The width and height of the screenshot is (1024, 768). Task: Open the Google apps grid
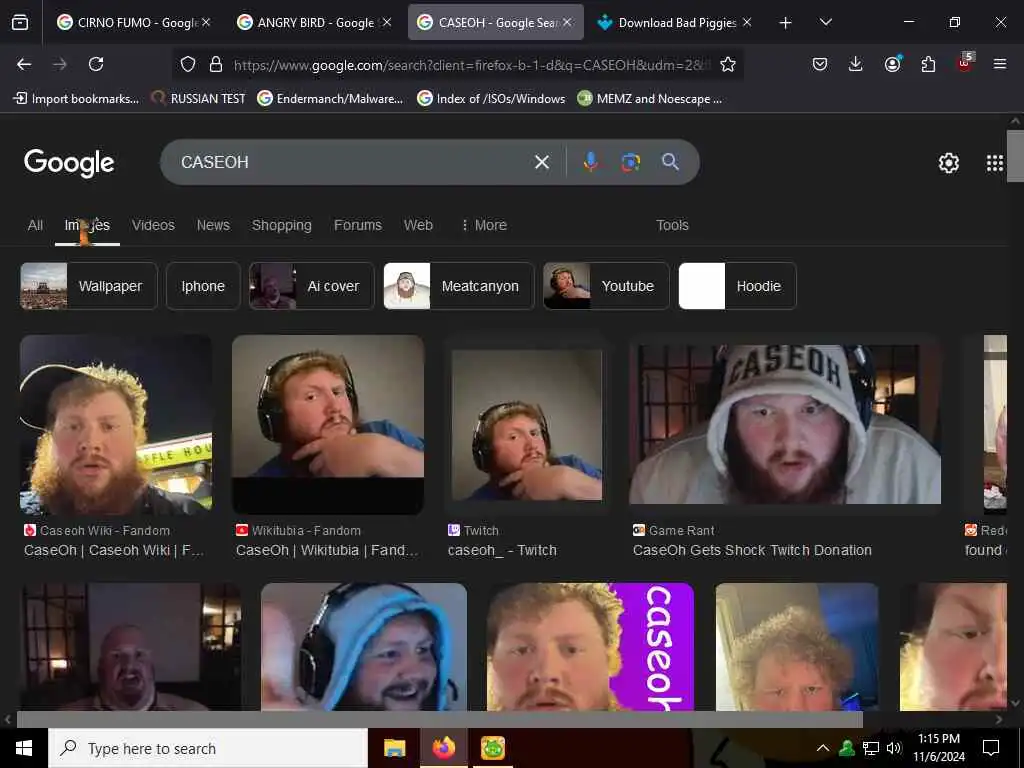pos(994,163)
